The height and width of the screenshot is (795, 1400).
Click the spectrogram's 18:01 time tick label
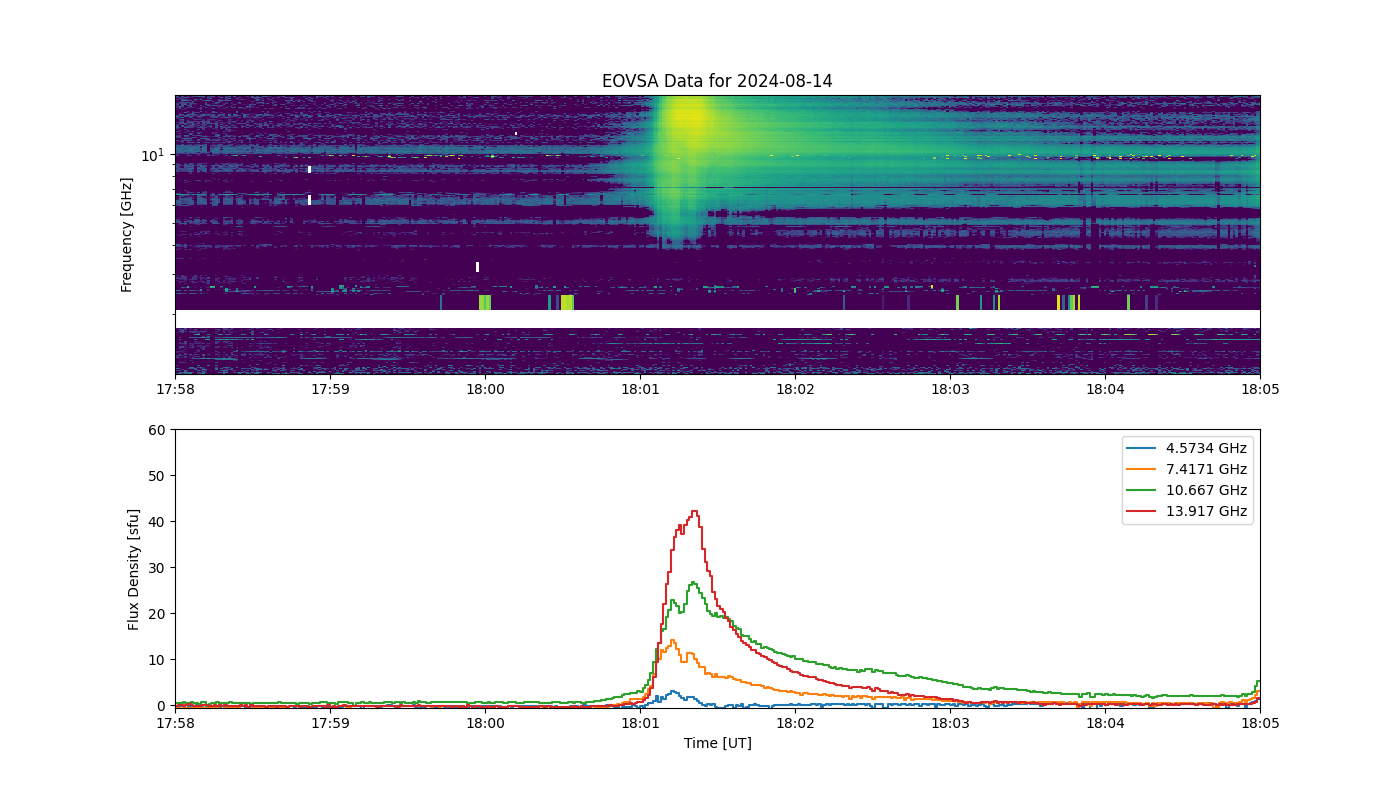640,389
